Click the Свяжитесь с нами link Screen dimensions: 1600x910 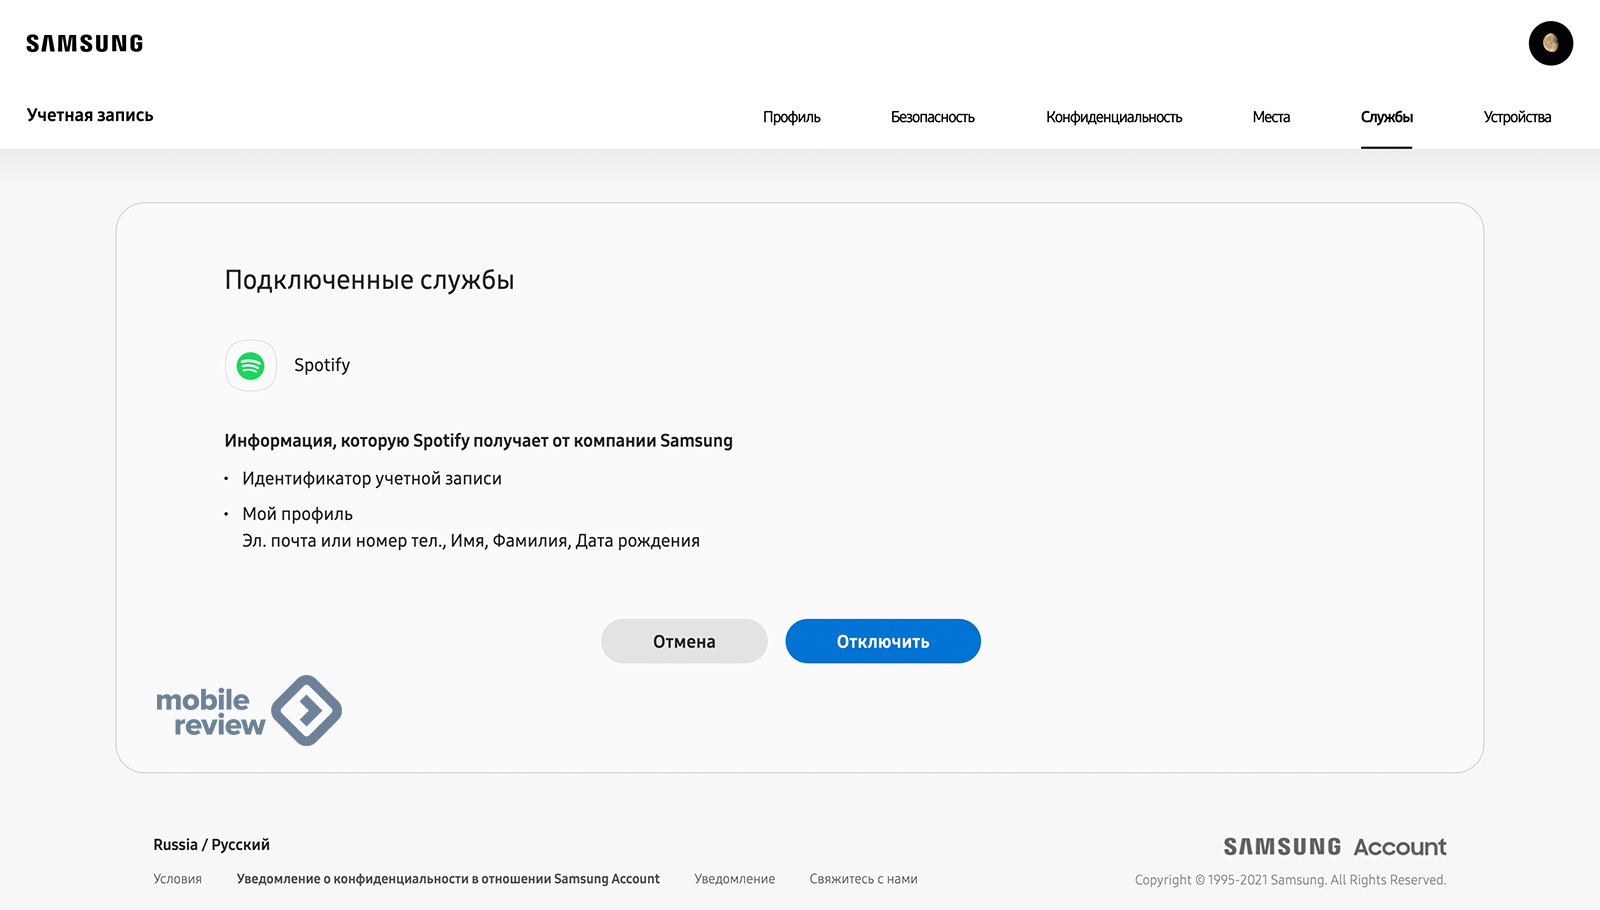tap(863, 879)
